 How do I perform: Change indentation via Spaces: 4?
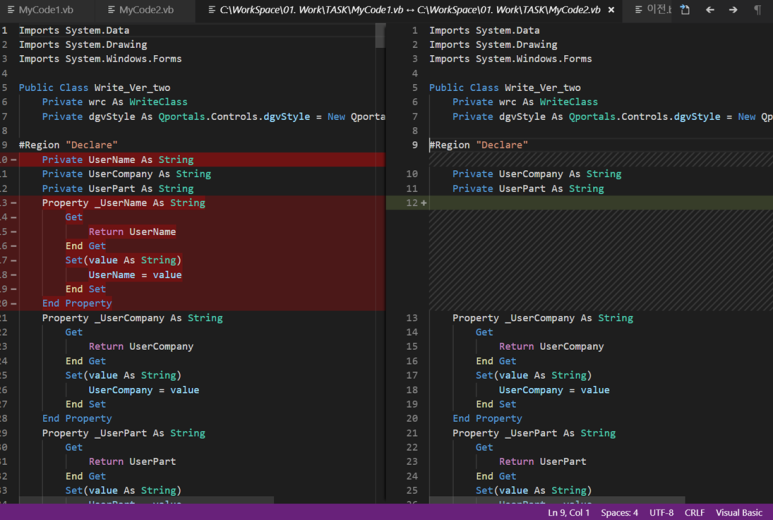(x=619, y=513)
